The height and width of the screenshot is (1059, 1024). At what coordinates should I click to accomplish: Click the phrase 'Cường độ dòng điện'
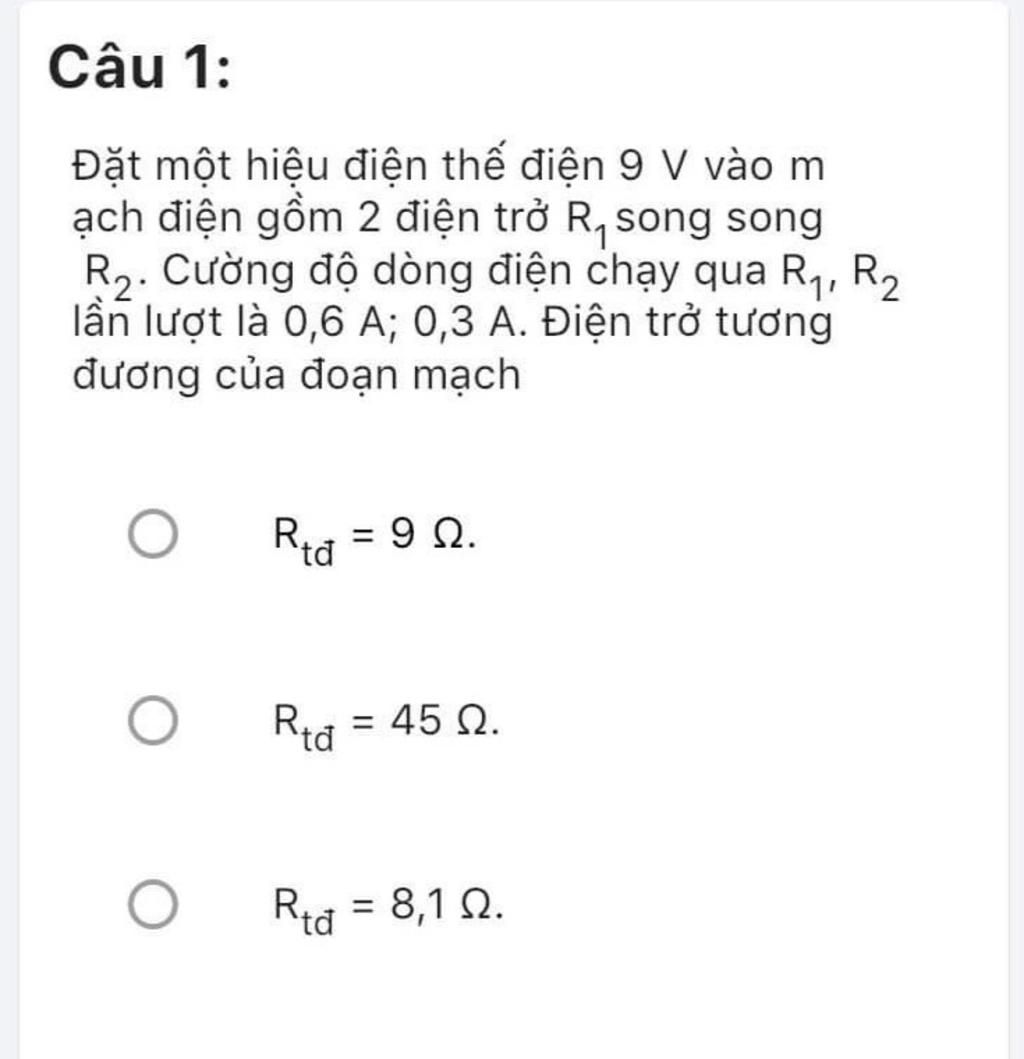[367, 271]
